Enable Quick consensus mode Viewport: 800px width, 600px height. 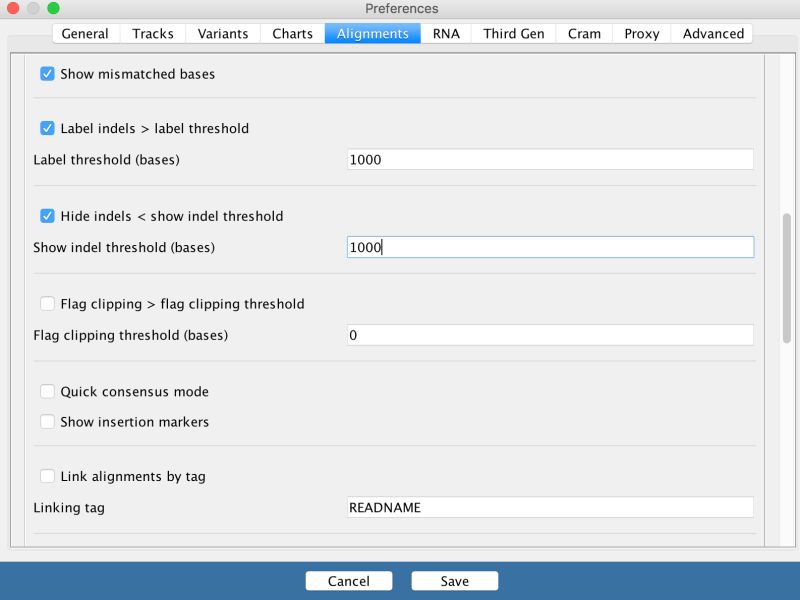pos(47,391)
